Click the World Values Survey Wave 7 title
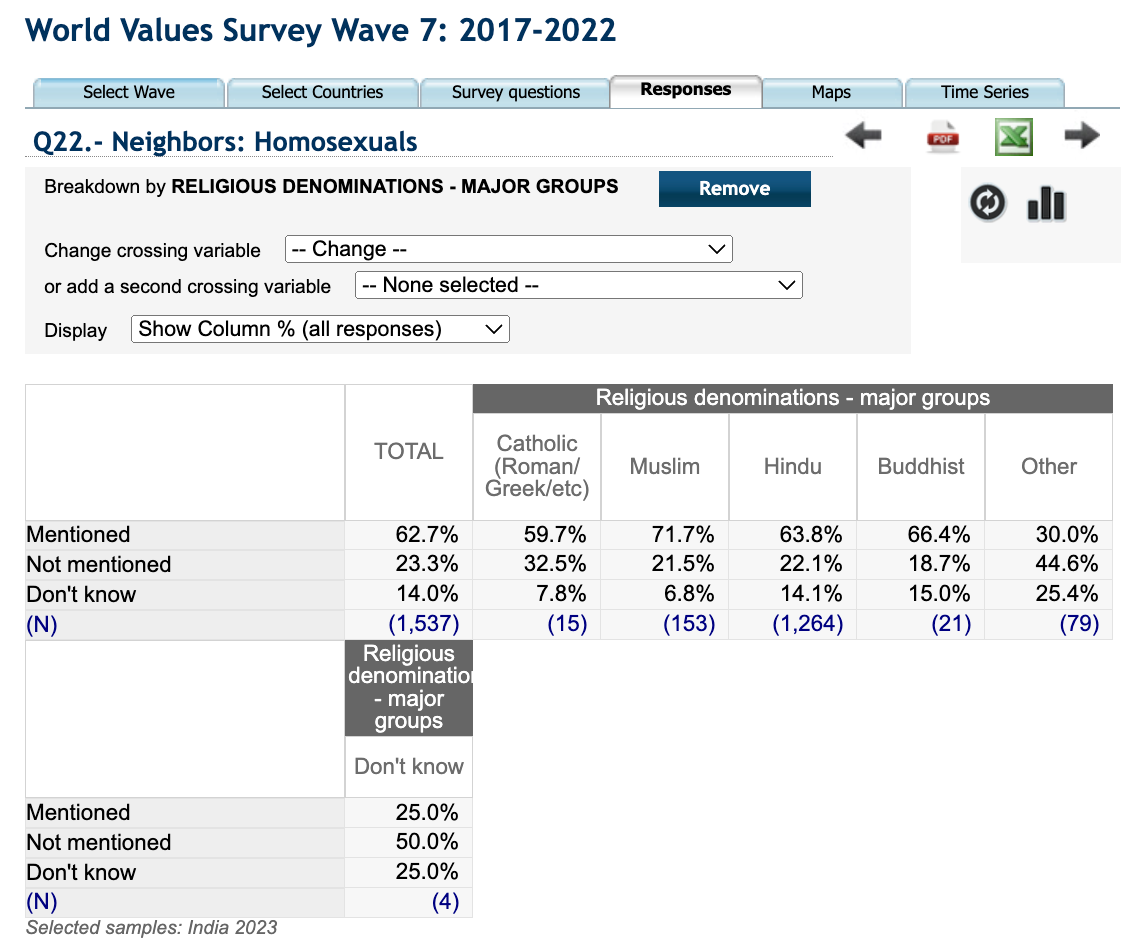This screenshot has width=1130, height=950. point(321,31)
